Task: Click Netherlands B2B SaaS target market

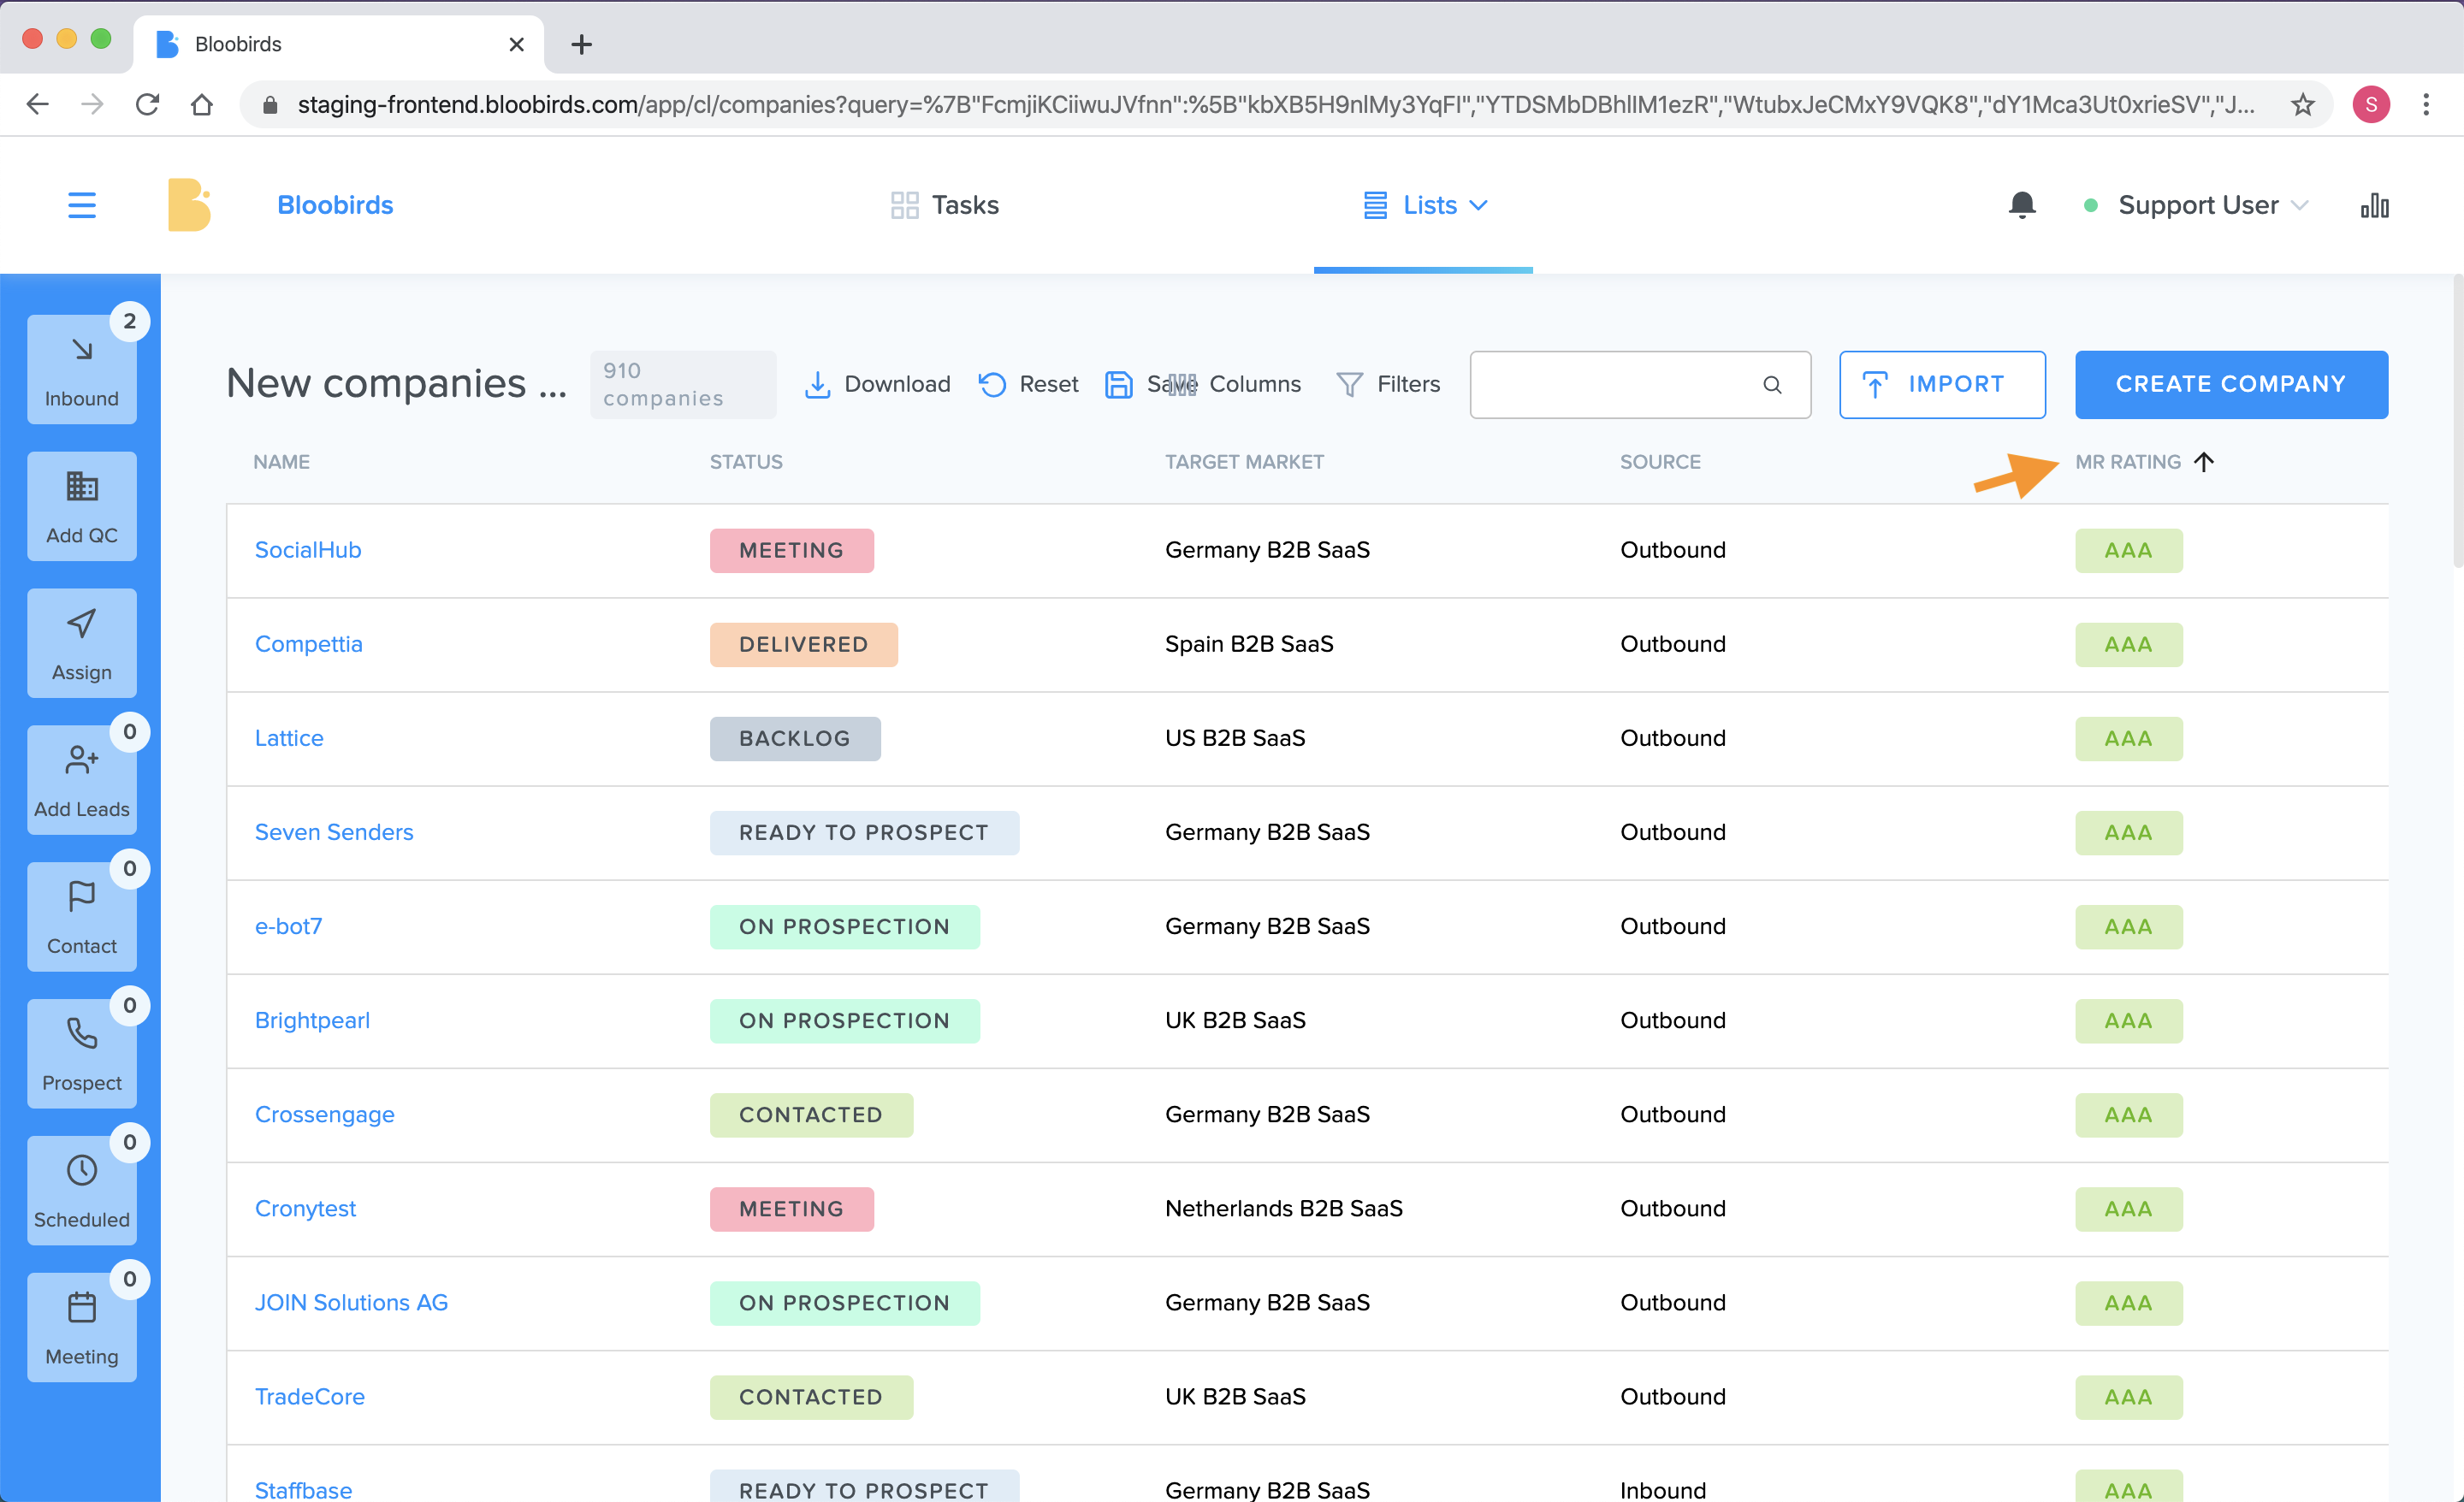Action: (x=1283, y=1208)
